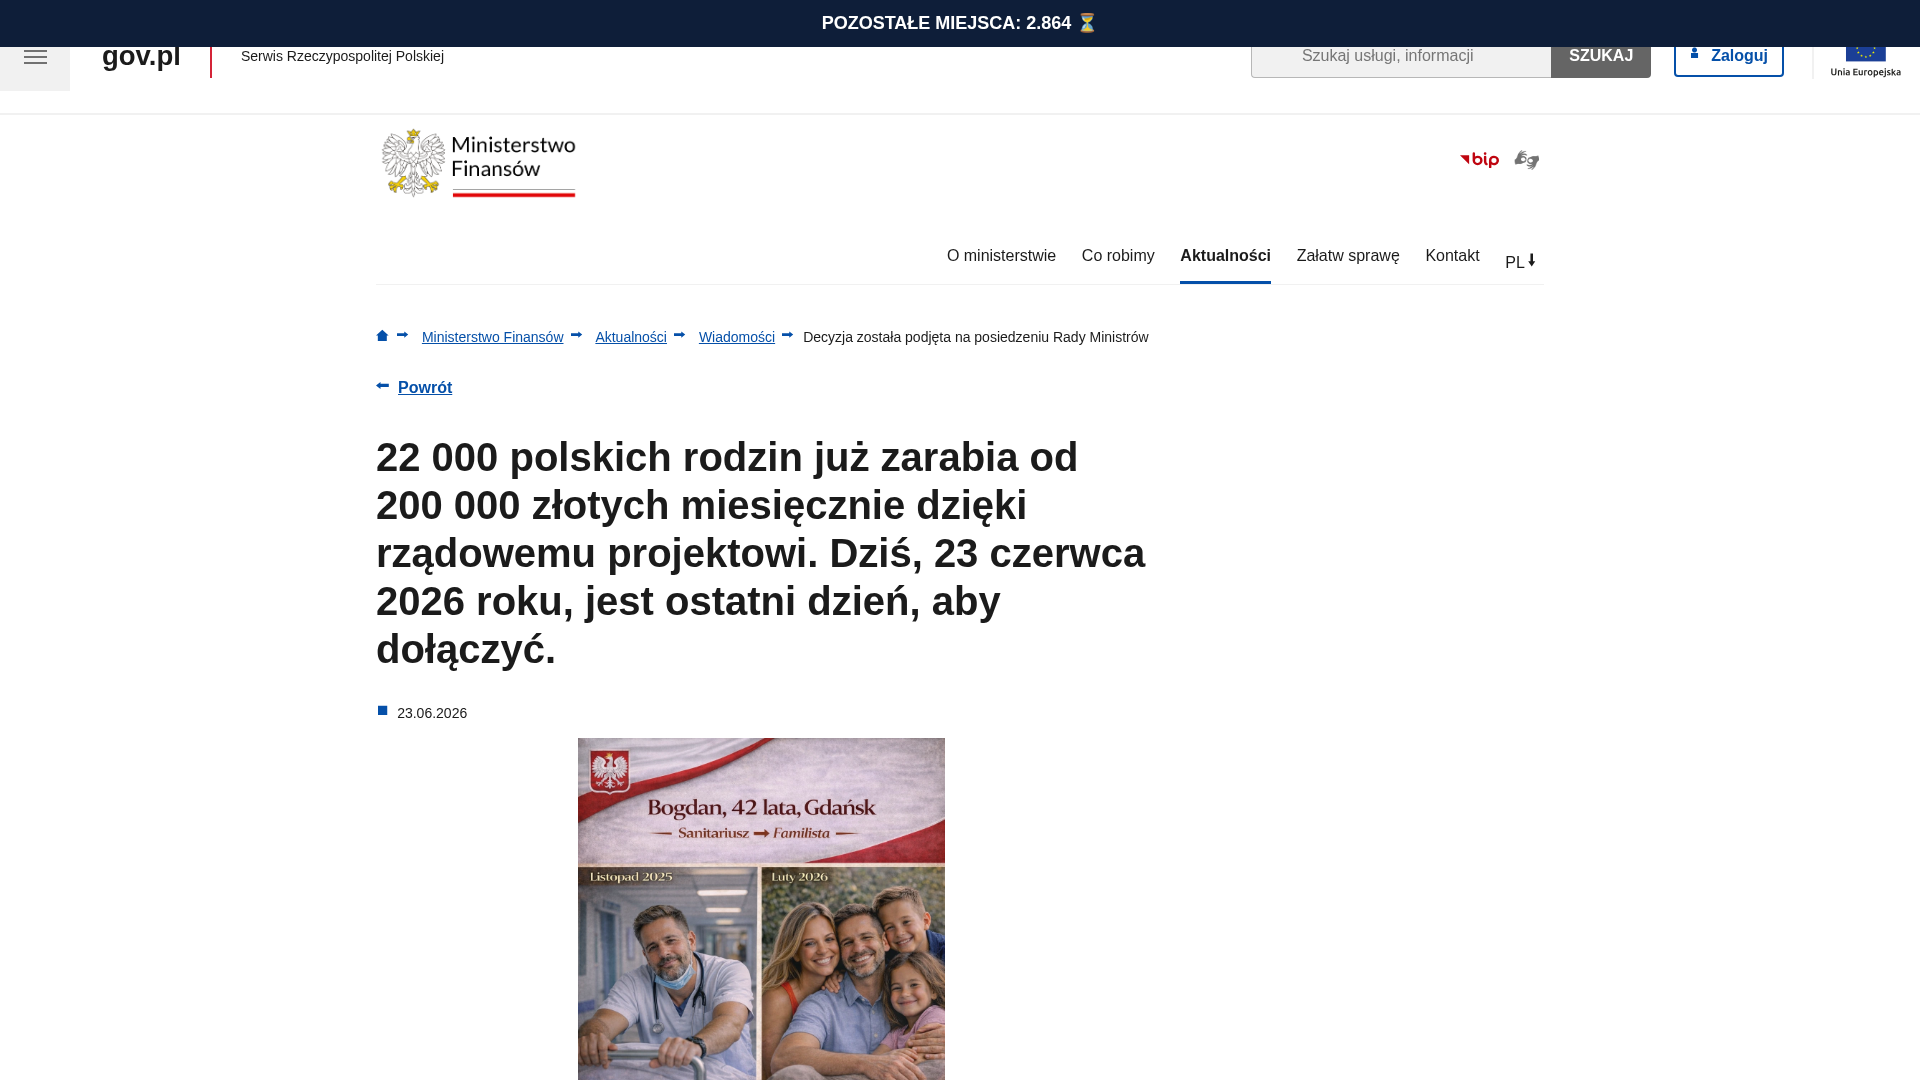Open the 'Co robimy' menu item
1920x1080 pixels.
tap(1118, 256)
